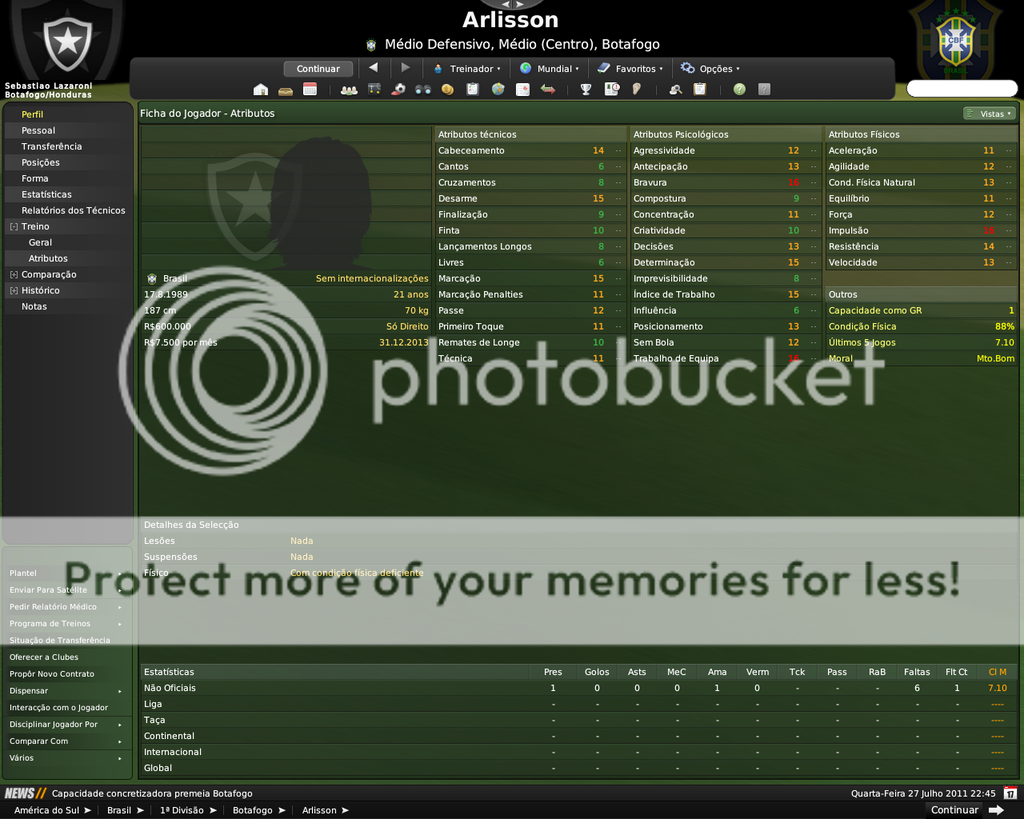Expand the Histórico tree section
The image size is (1024, 819).
pyautogui.click(x=13, y=291)
